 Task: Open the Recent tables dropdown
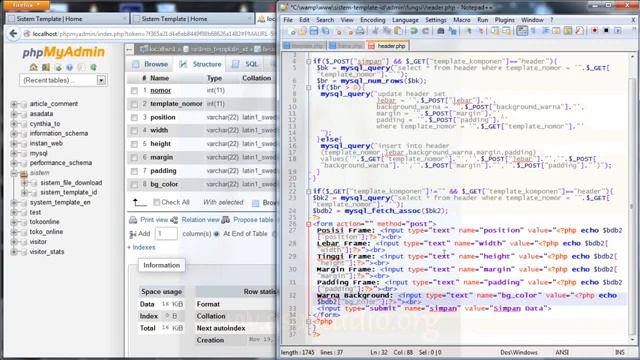pos(63,80)
